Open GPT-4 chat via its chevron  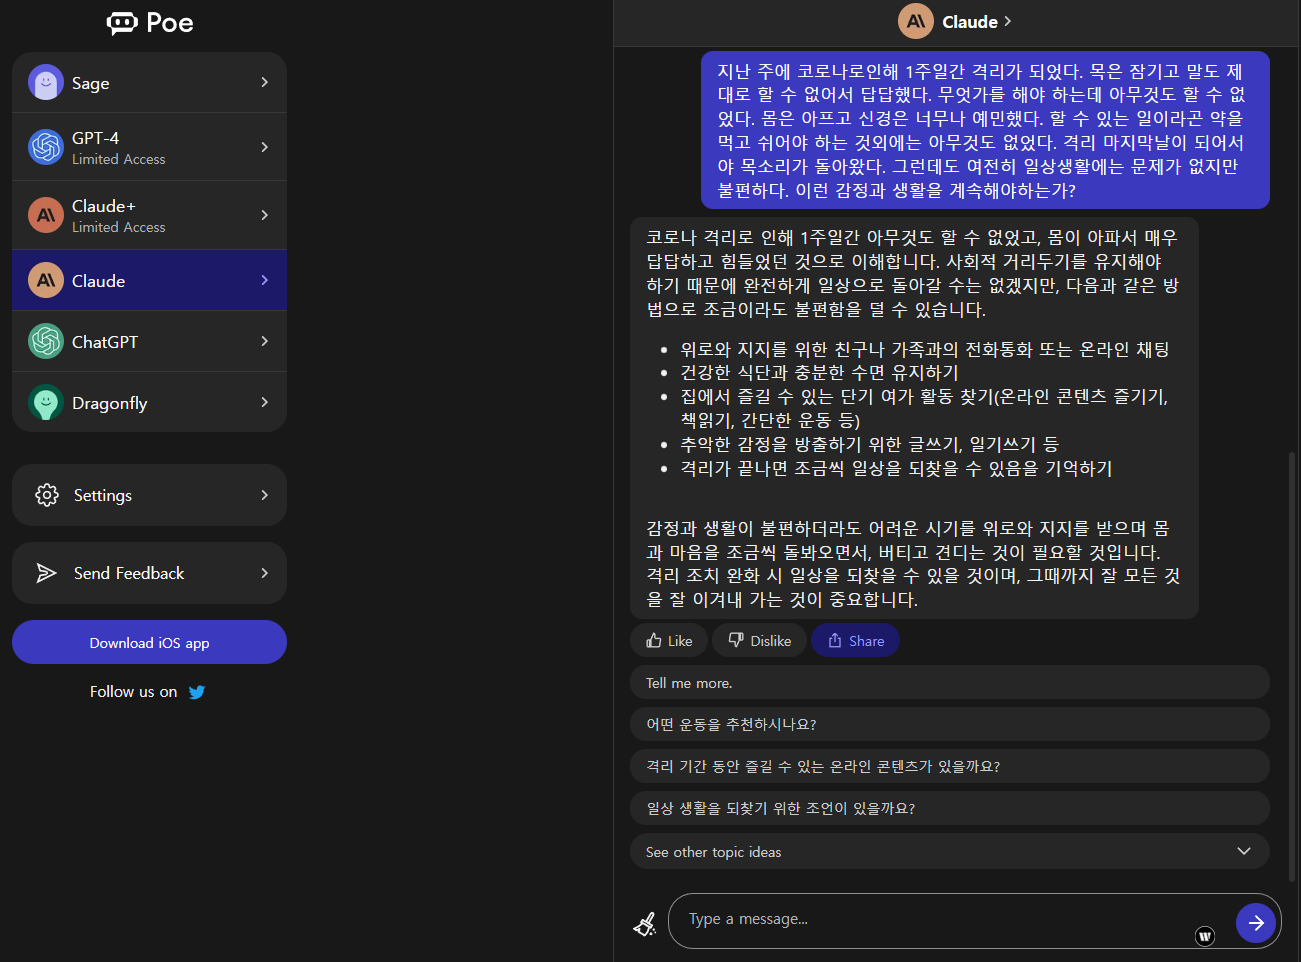click(x=264, y=147)
